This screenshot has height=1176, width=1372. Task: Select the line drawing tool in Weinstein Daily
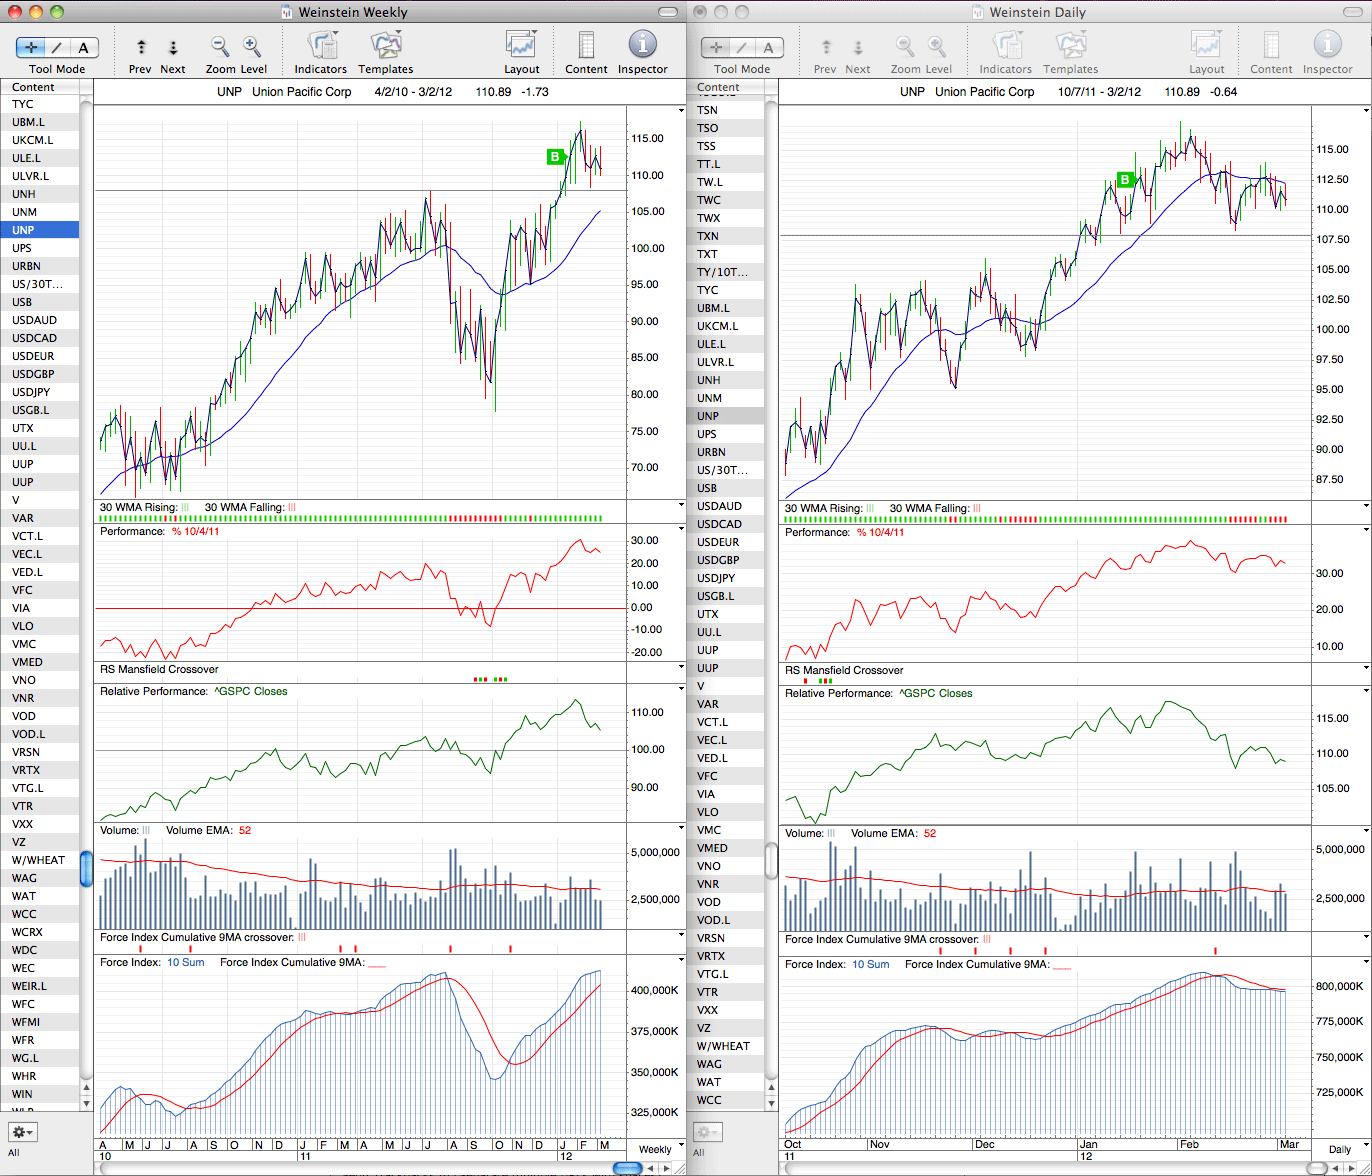742,47
